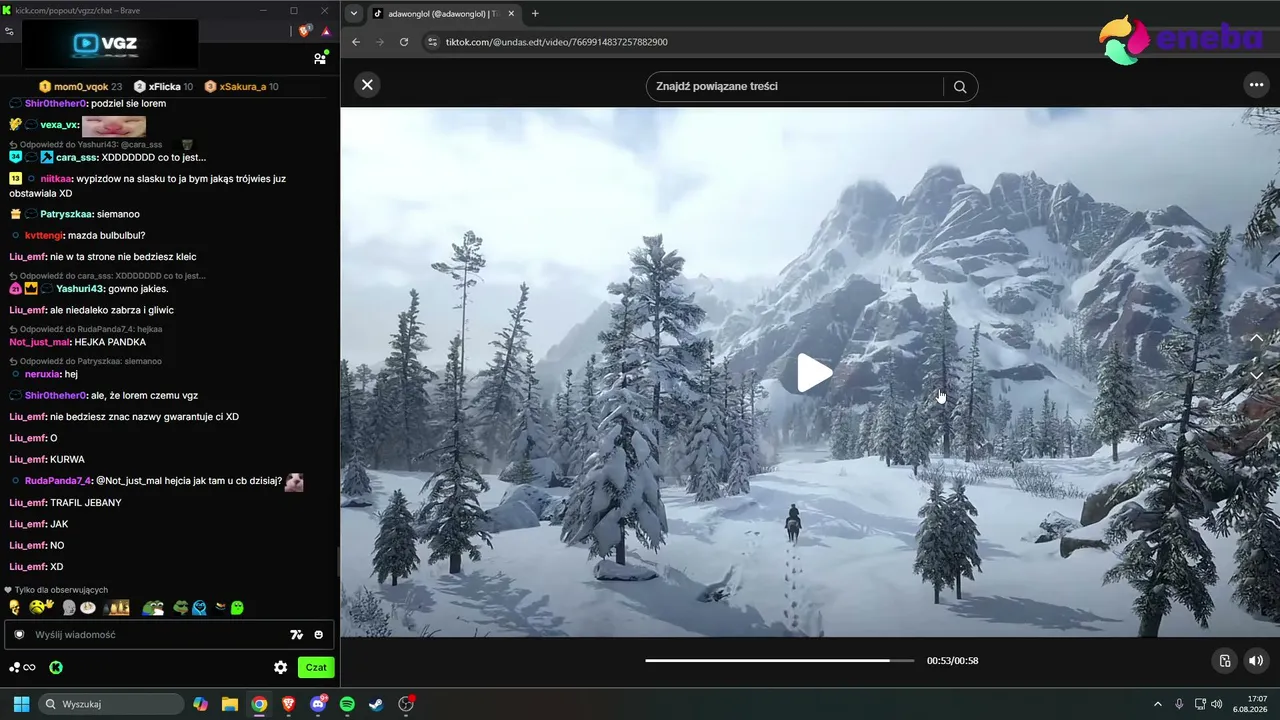Switch to Discord on the taskbar
This screenshot has width=1280, height=720.
click(318, 704)
